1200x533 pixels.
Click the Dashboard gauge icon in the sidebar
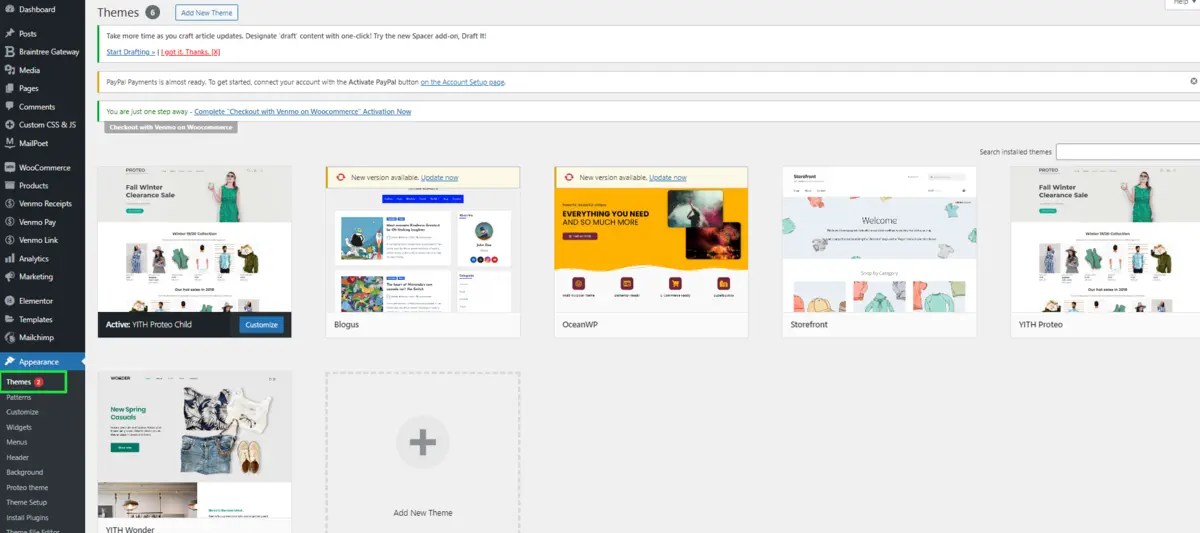coord(9,9)
